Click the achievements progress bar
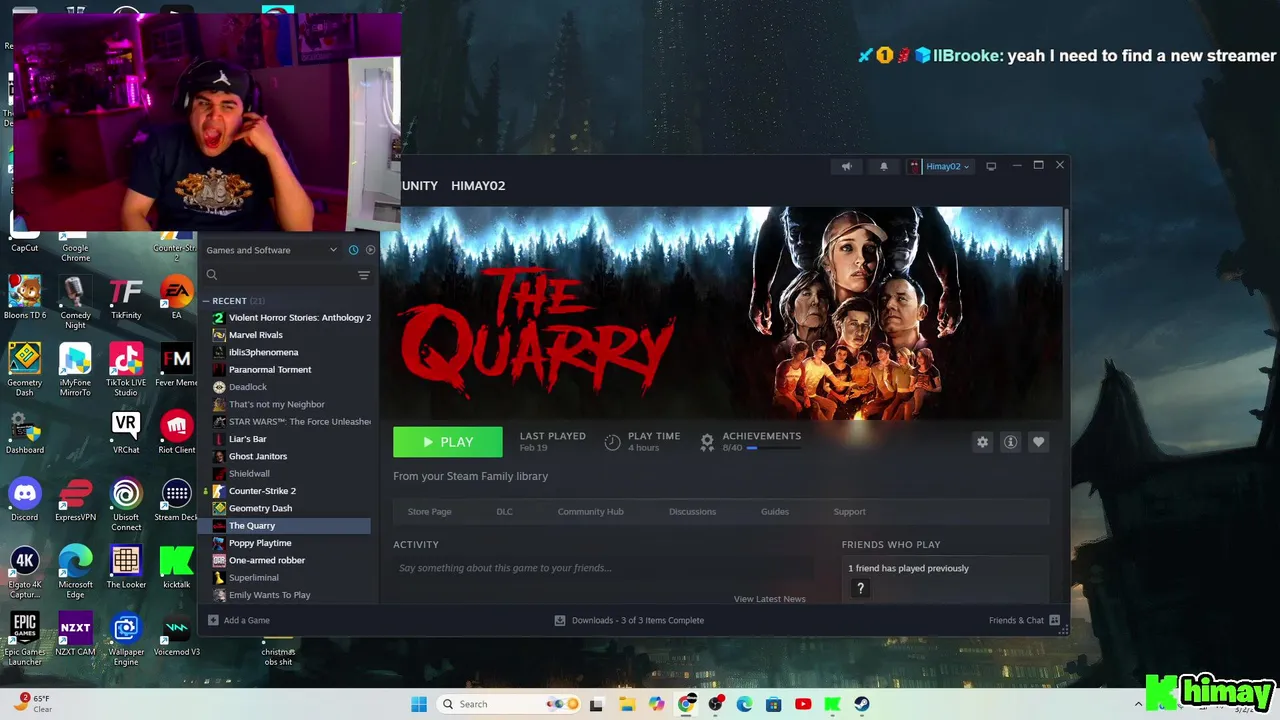This screenshot has width=1280, height=720. coord(773,448)
